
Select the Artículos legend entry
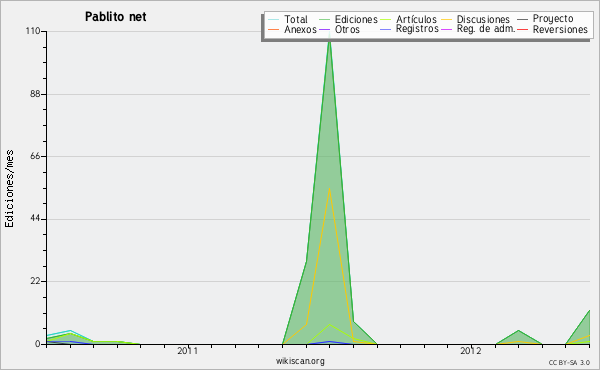(x=416, y=19)
